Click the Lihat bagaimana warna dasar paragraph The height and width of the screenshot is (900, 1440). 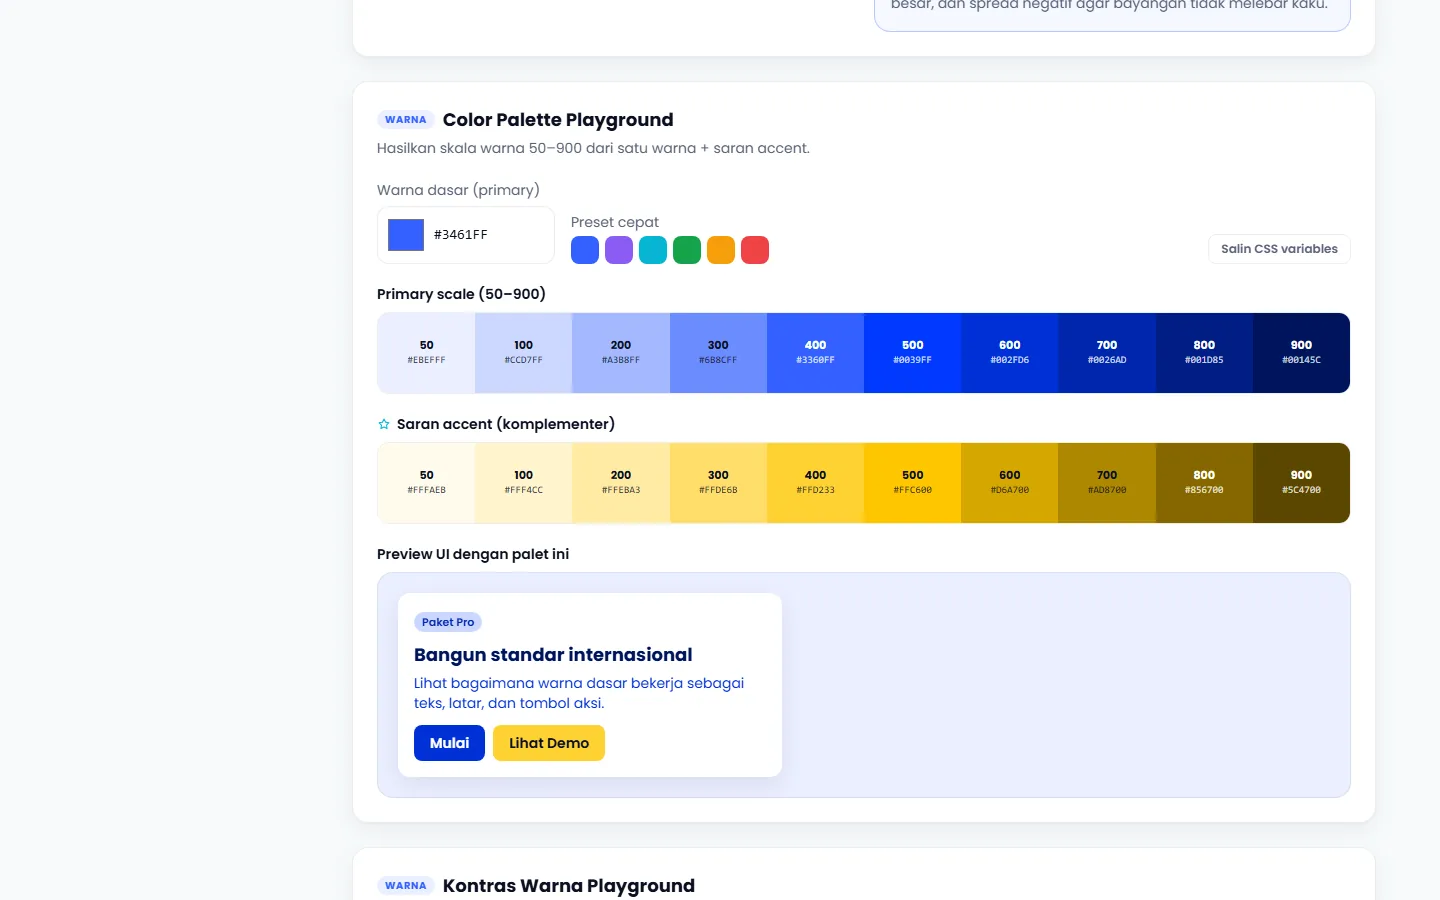tap(579, 693)
